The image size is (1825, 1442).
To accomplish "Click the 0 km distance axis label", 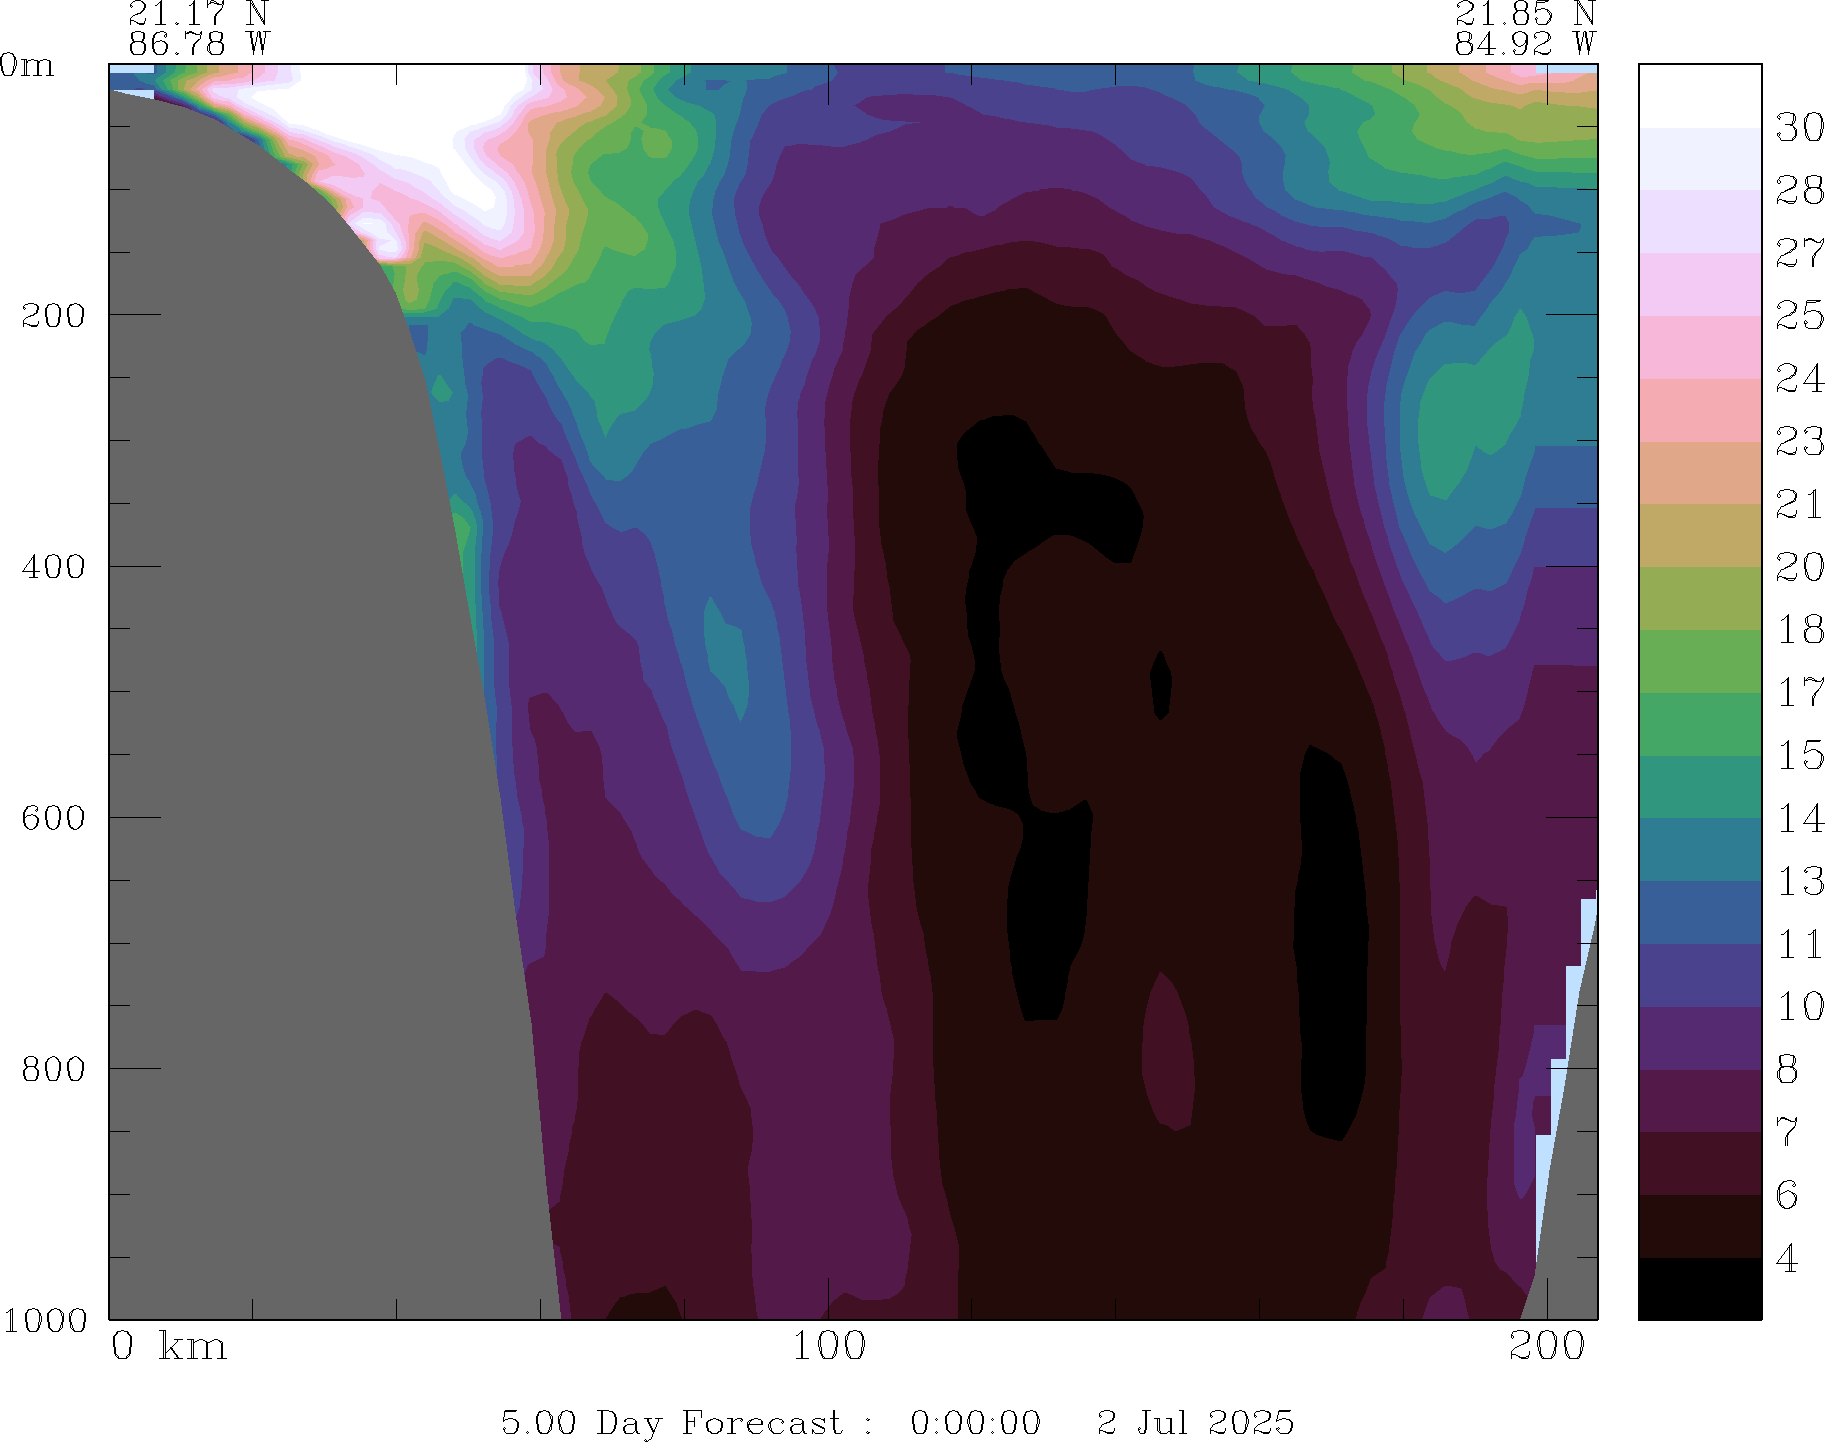I will pyautogui.click(x=168, y=1347).
